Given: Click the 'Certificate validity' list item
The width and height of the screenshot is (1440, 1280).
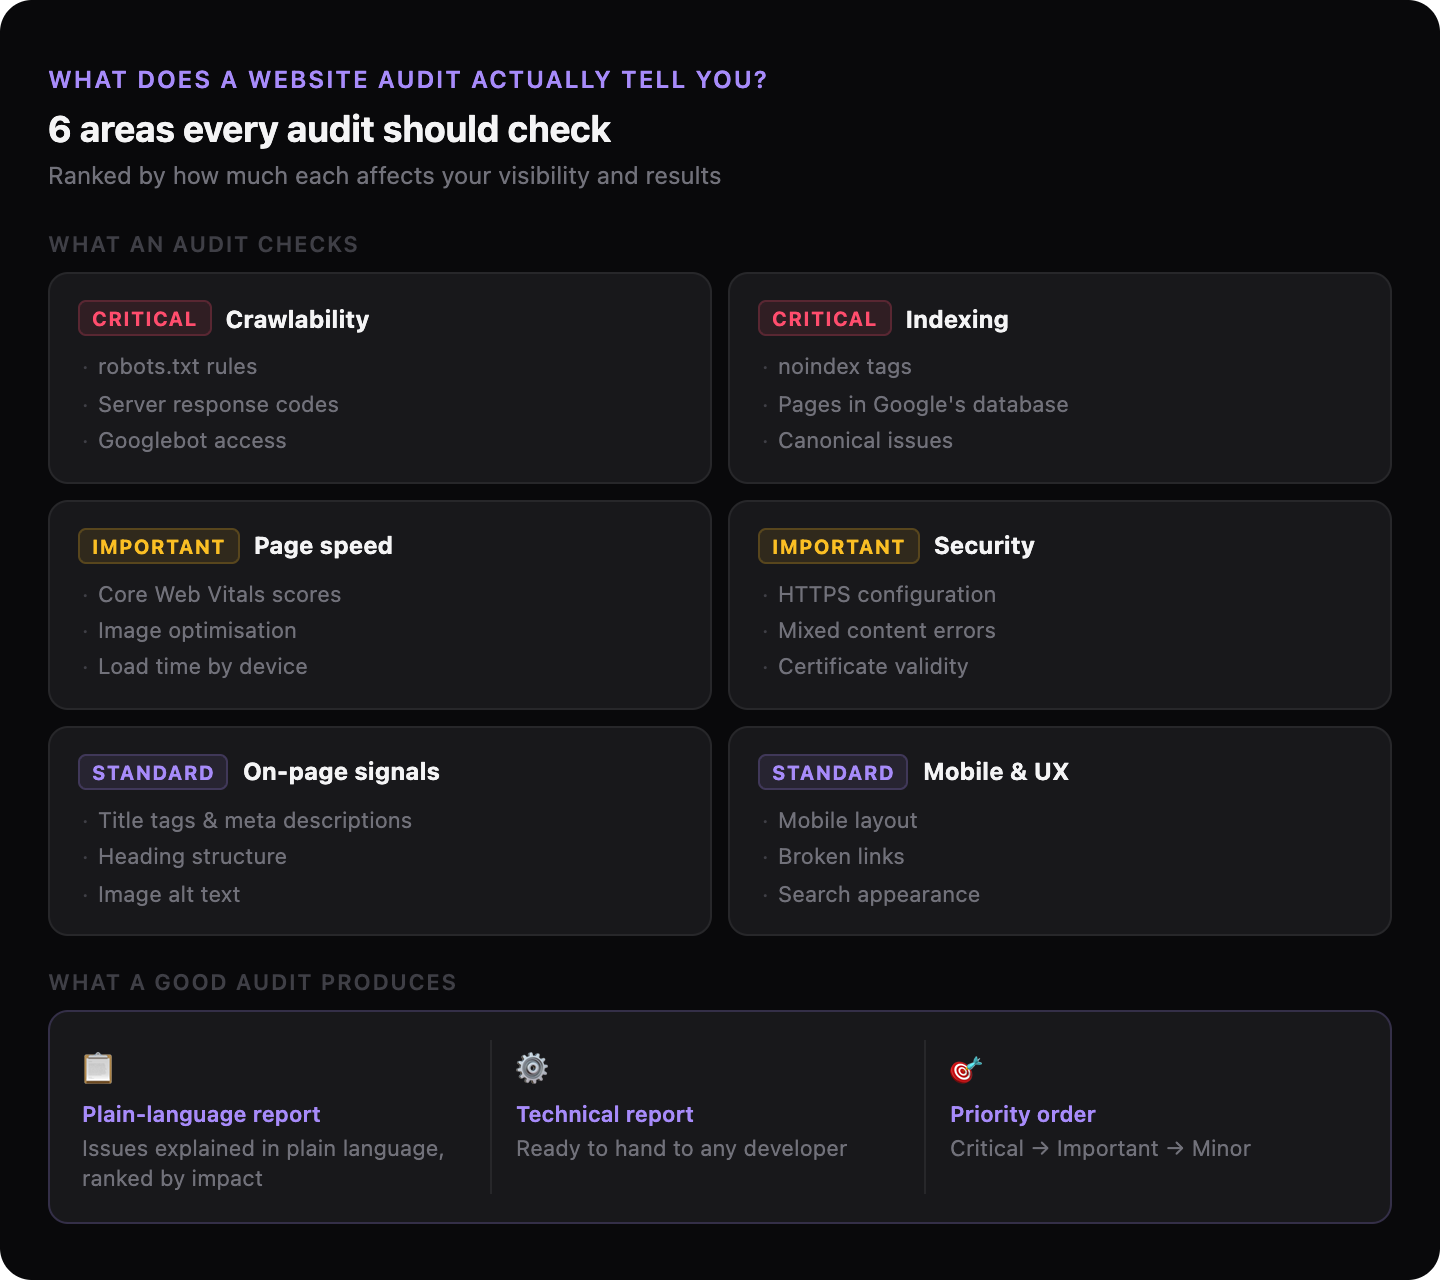Looking at the screenshot, I should [873, 667].
